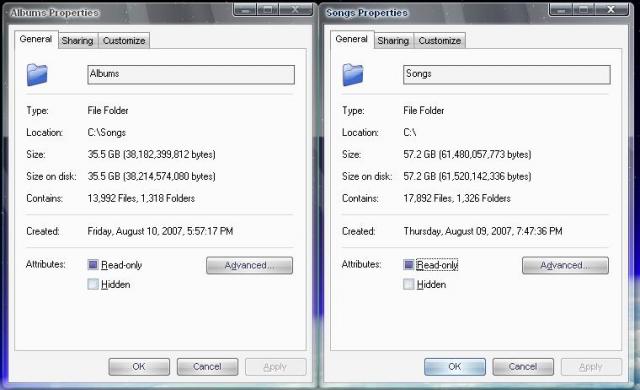Close the Songs Properties window
This screenshot has width=640, height=390.
click(611, 9)
